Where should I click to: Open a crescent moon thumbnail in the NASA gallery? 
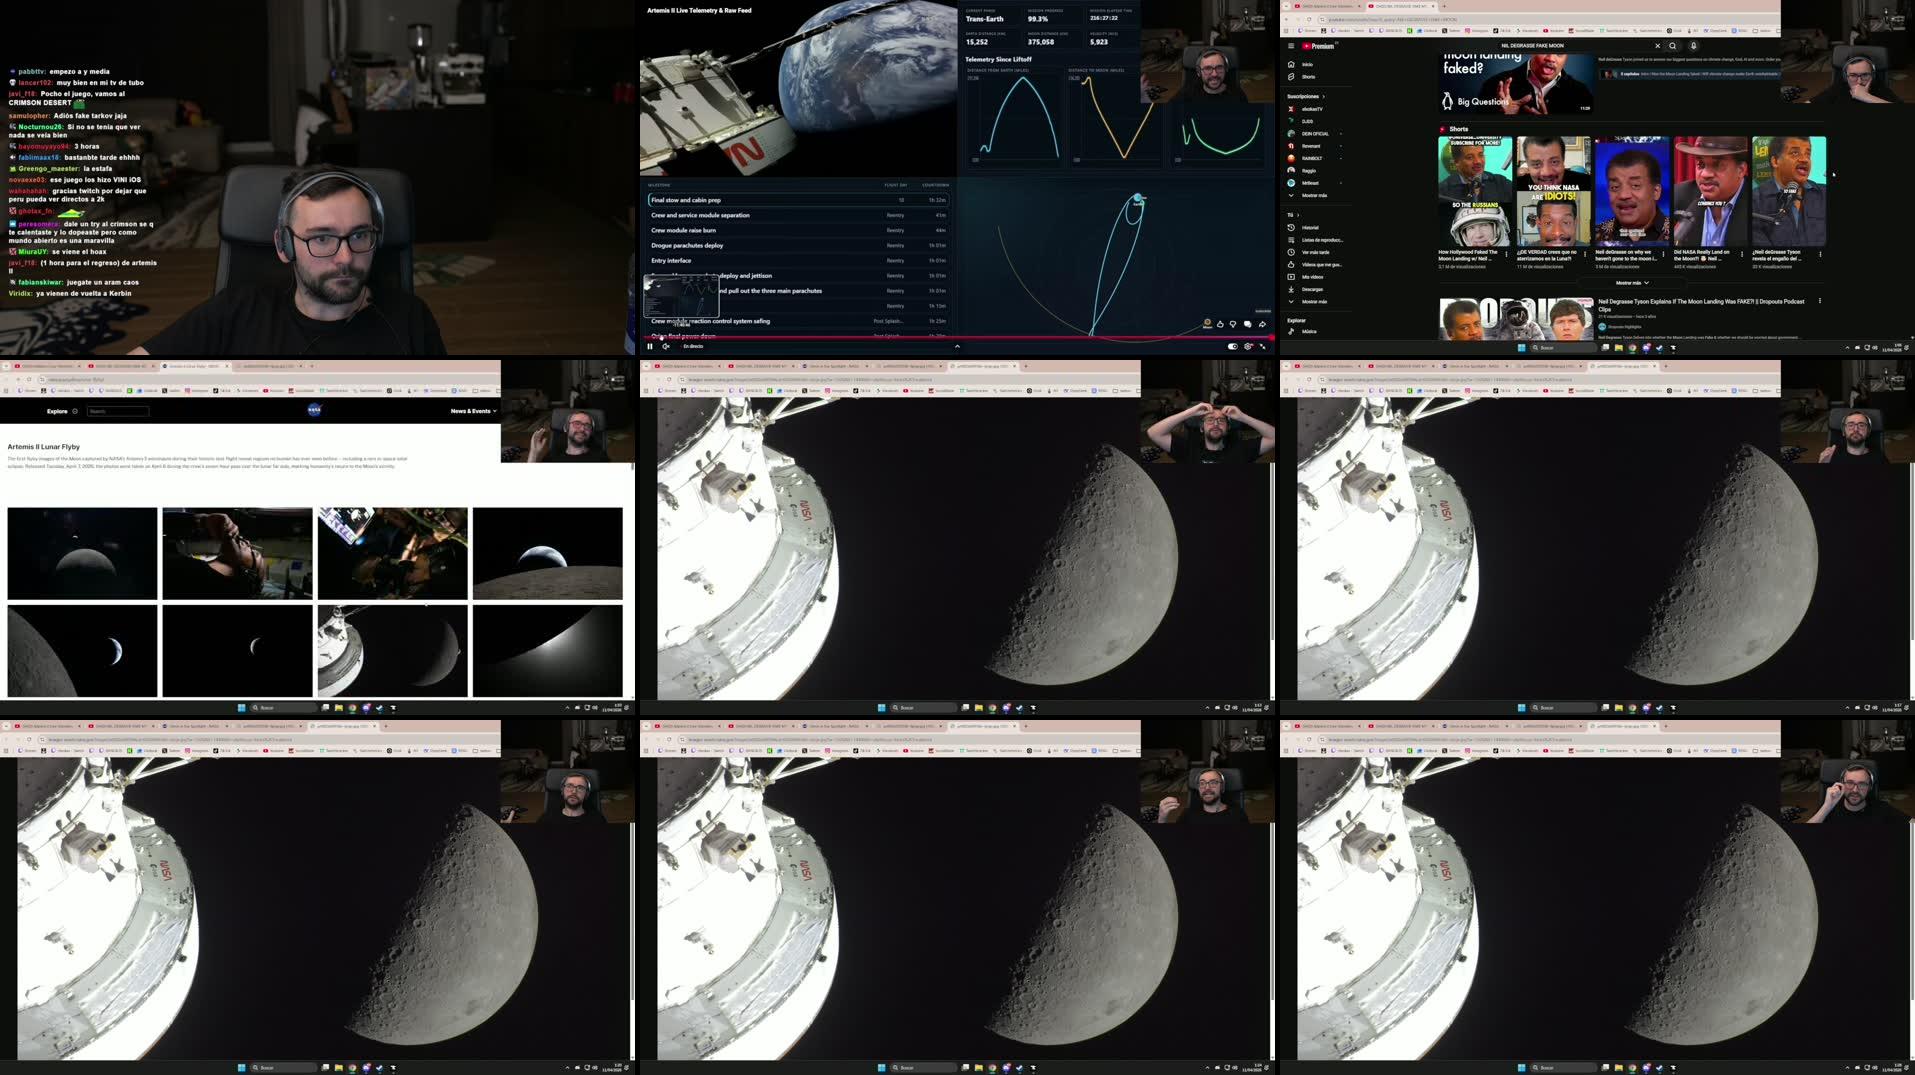237,651
